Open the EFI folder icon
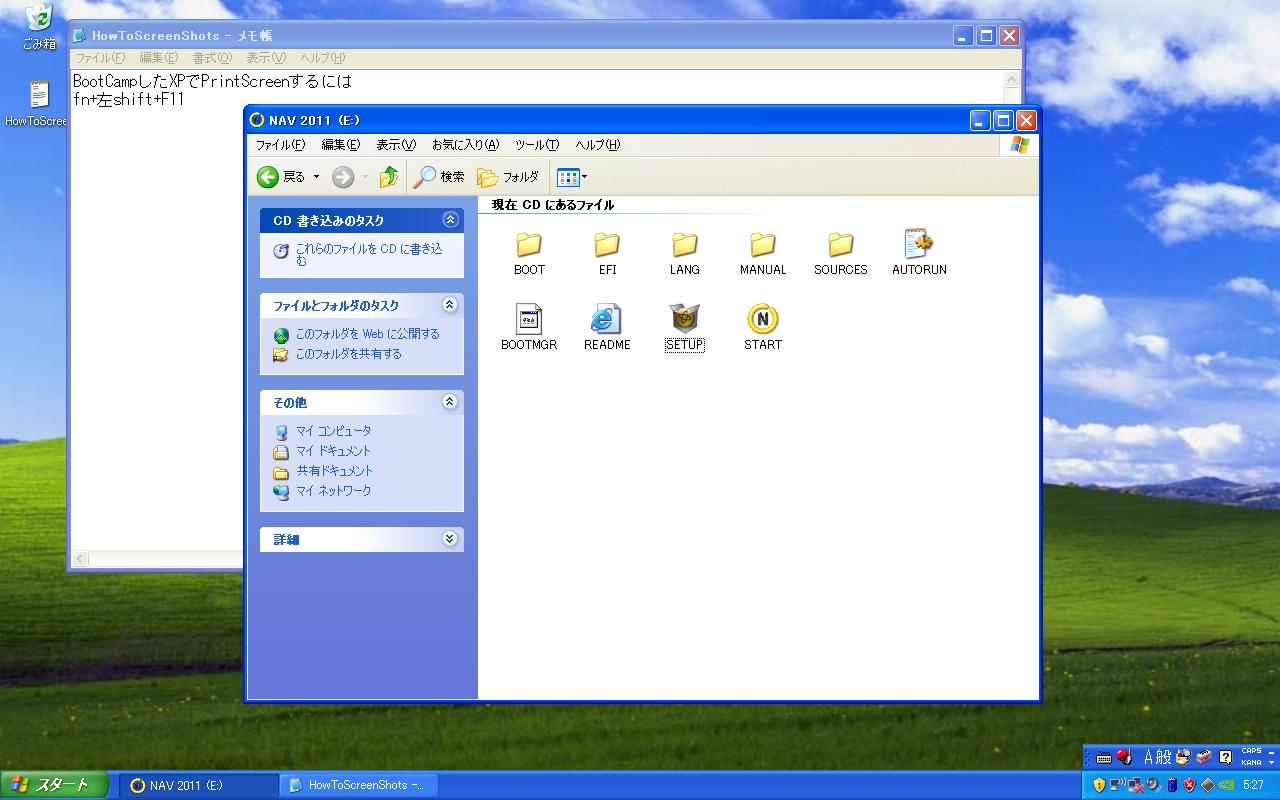The width and height of the screenshot is (1280, 800). [x=607, y=244]
